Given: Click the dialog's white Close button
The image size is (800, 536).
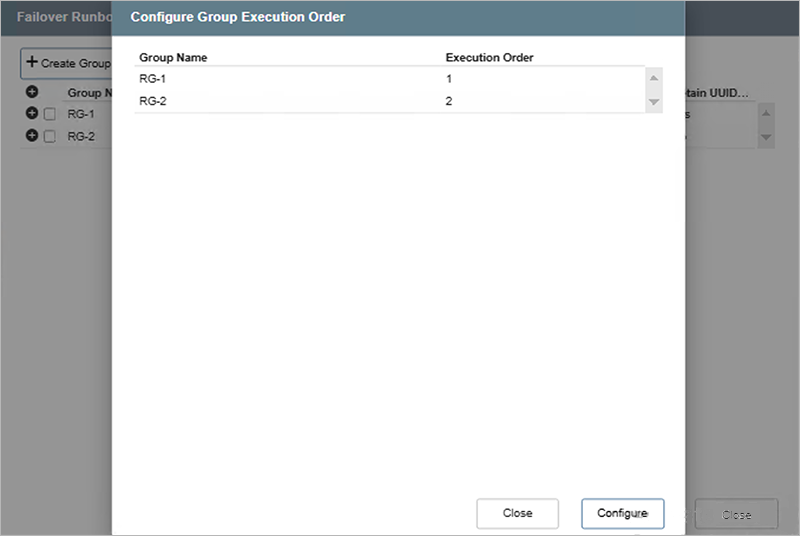Looking at the screenshot, I should tap(517, 513).
